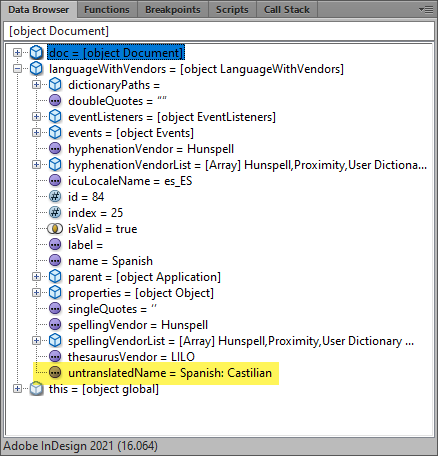Click the boolean icon next to isValid
This screenshot has width=438, height=456.
[x=55, y=229]
